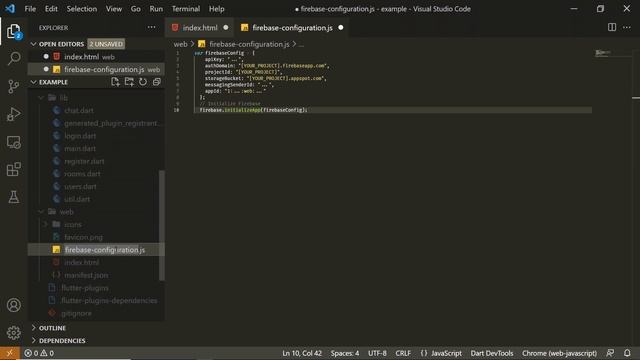Click the New Folder icon in EXAMPLE header
This screenshot has width=640, height=360.
[129, 82]
